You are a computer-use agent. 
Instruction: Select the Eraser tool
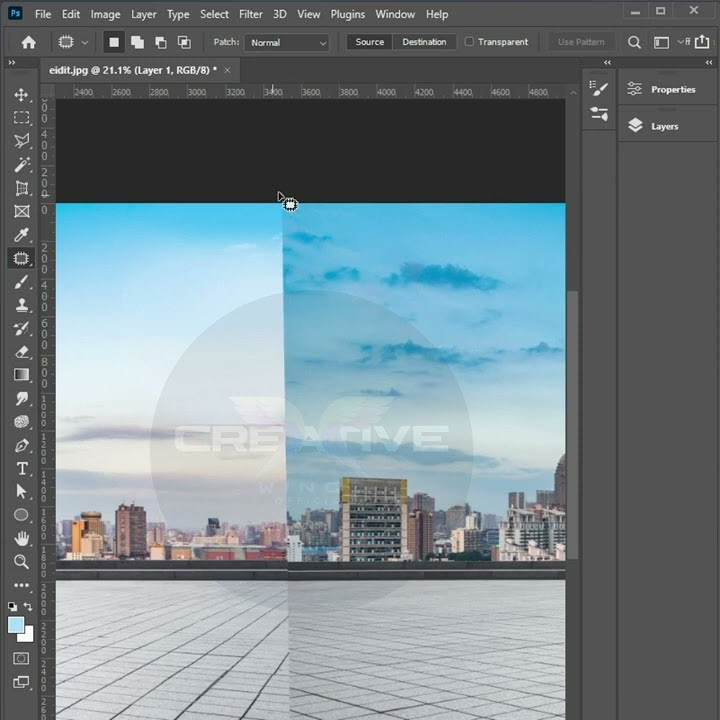point(21,351)
